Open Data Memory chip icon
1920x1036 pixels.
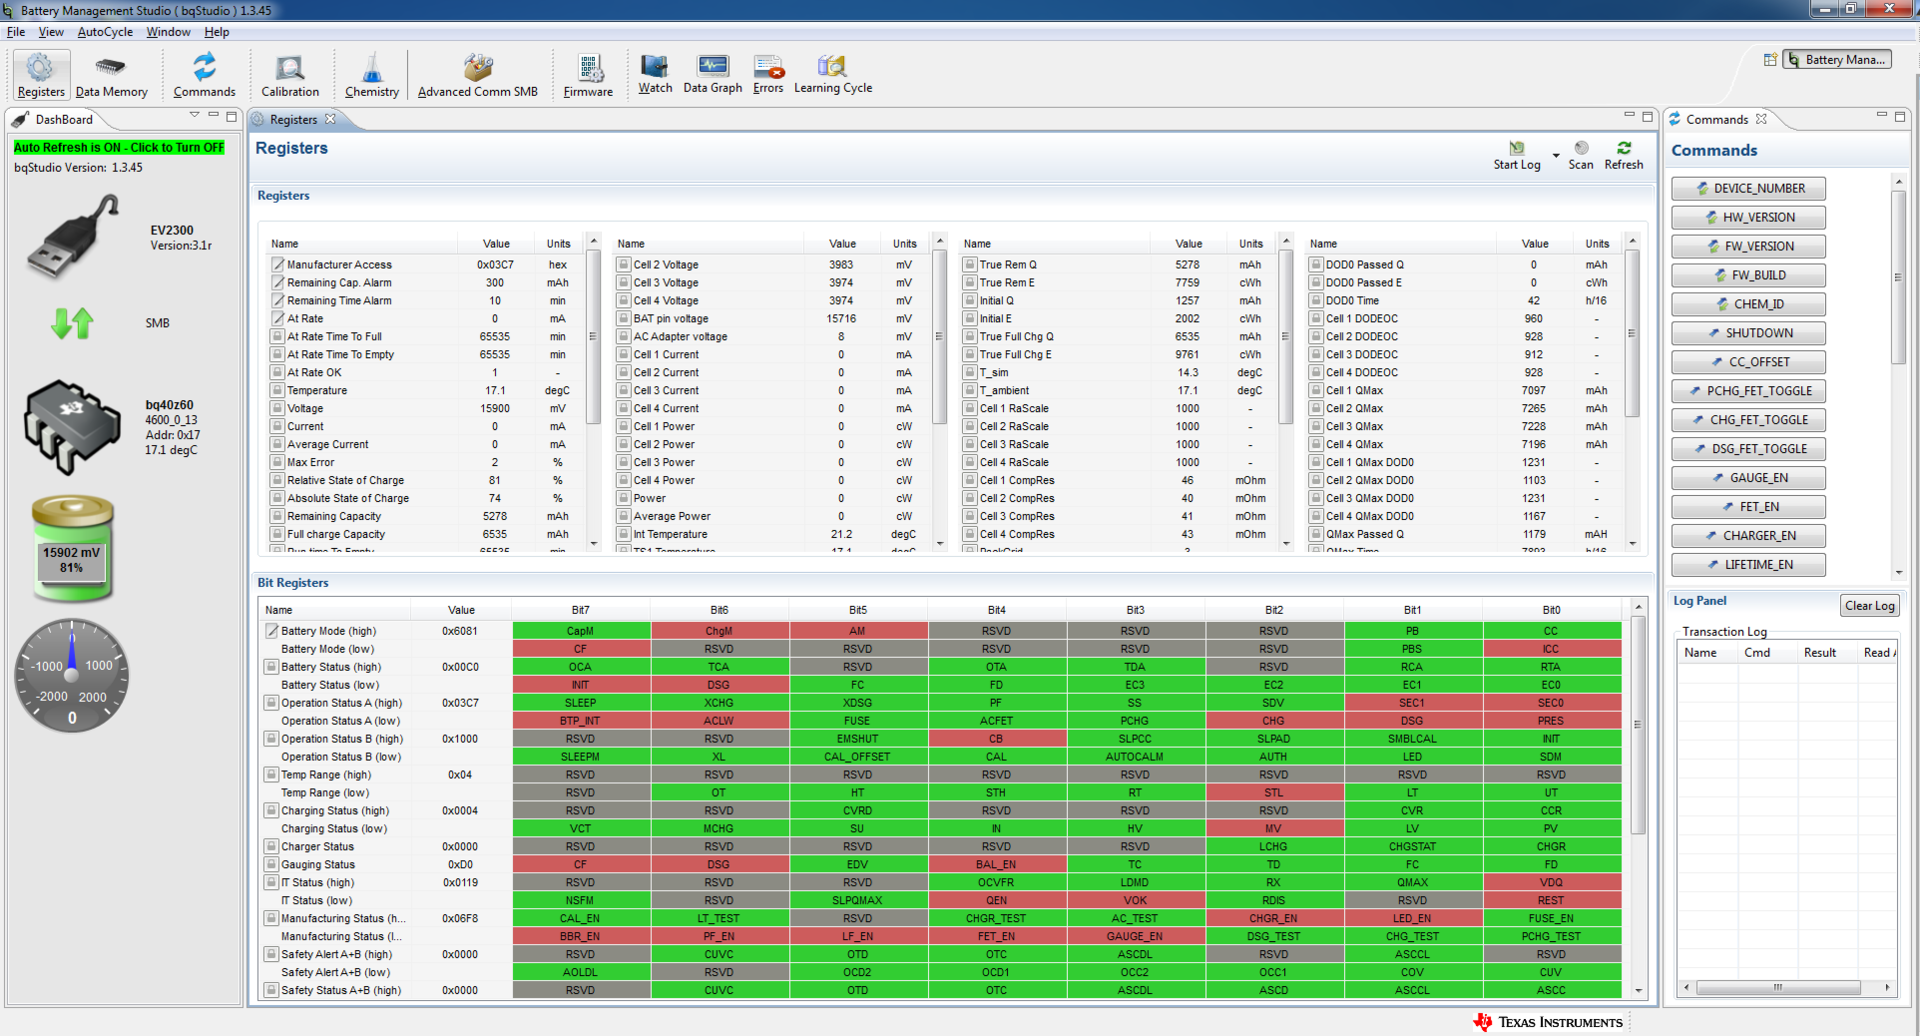(x=111, y=75)
